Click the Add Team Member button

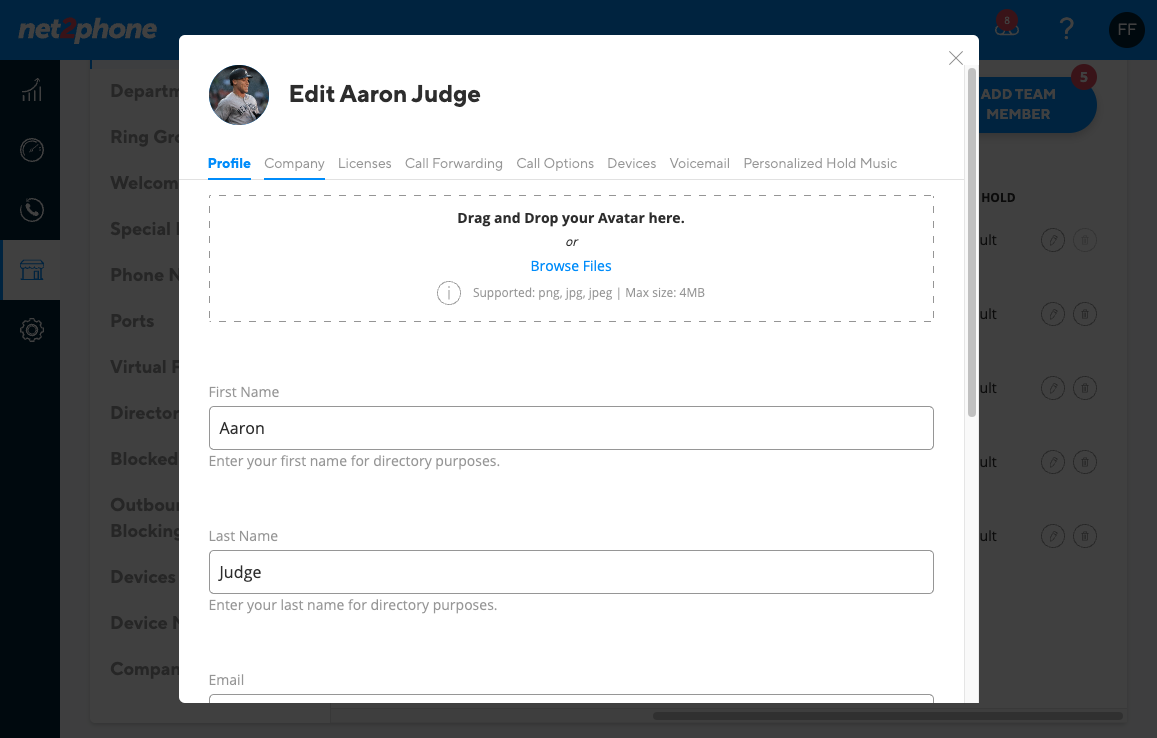(1037, 104)
